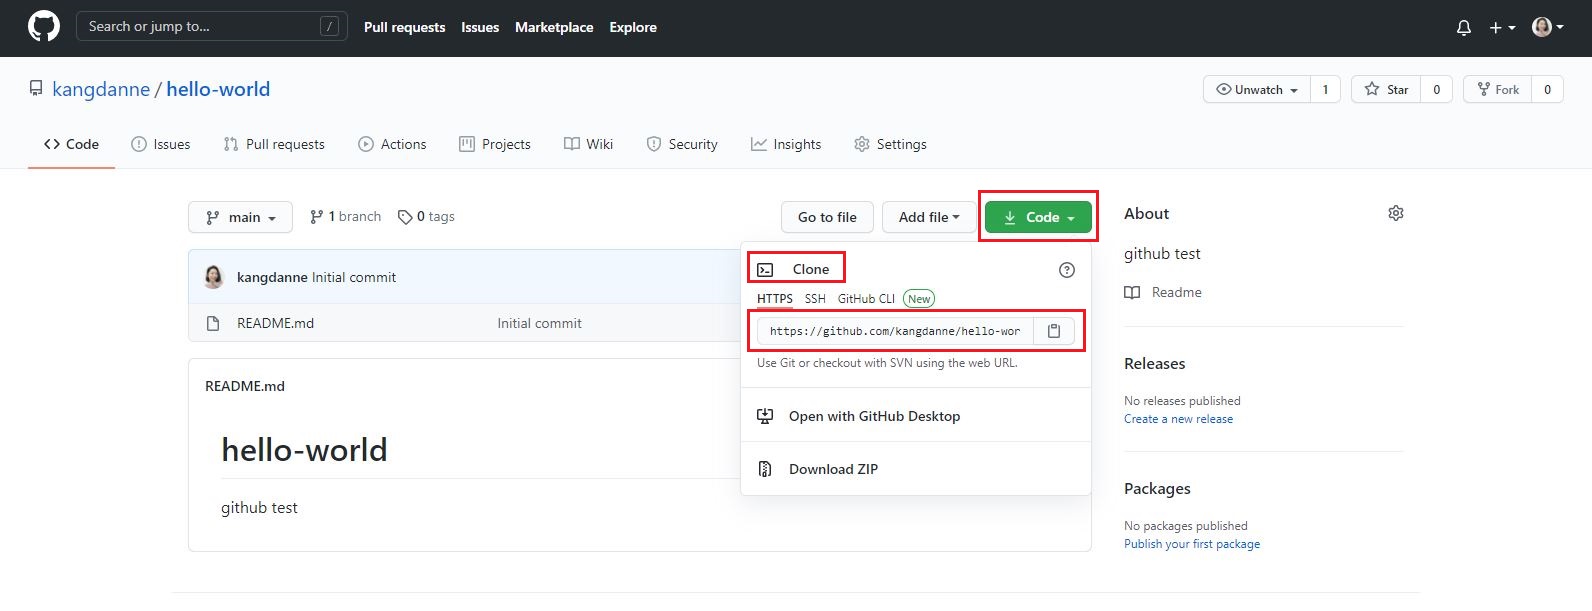Screen dimensions: 1592x611
Task: Open the user avatar menu
Action: pyautogui.click(x=1548, y=27)
